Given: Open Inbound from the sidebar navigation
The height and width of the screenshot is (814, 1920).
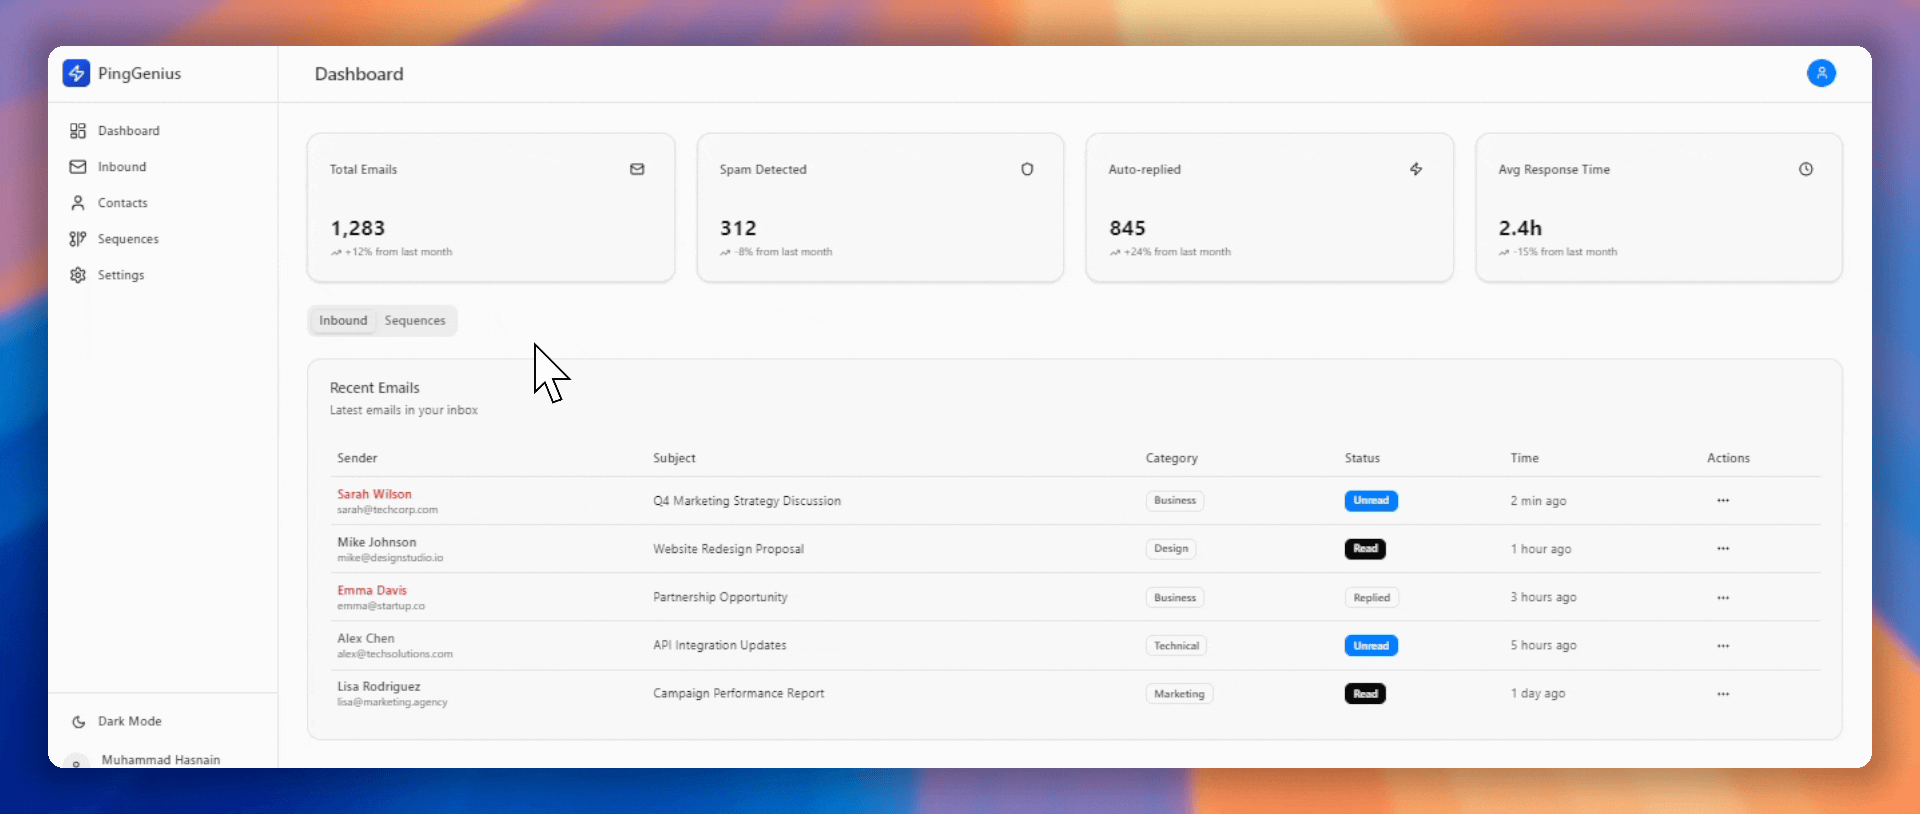Looking at the screenshot, I should (x=121, y=167).
